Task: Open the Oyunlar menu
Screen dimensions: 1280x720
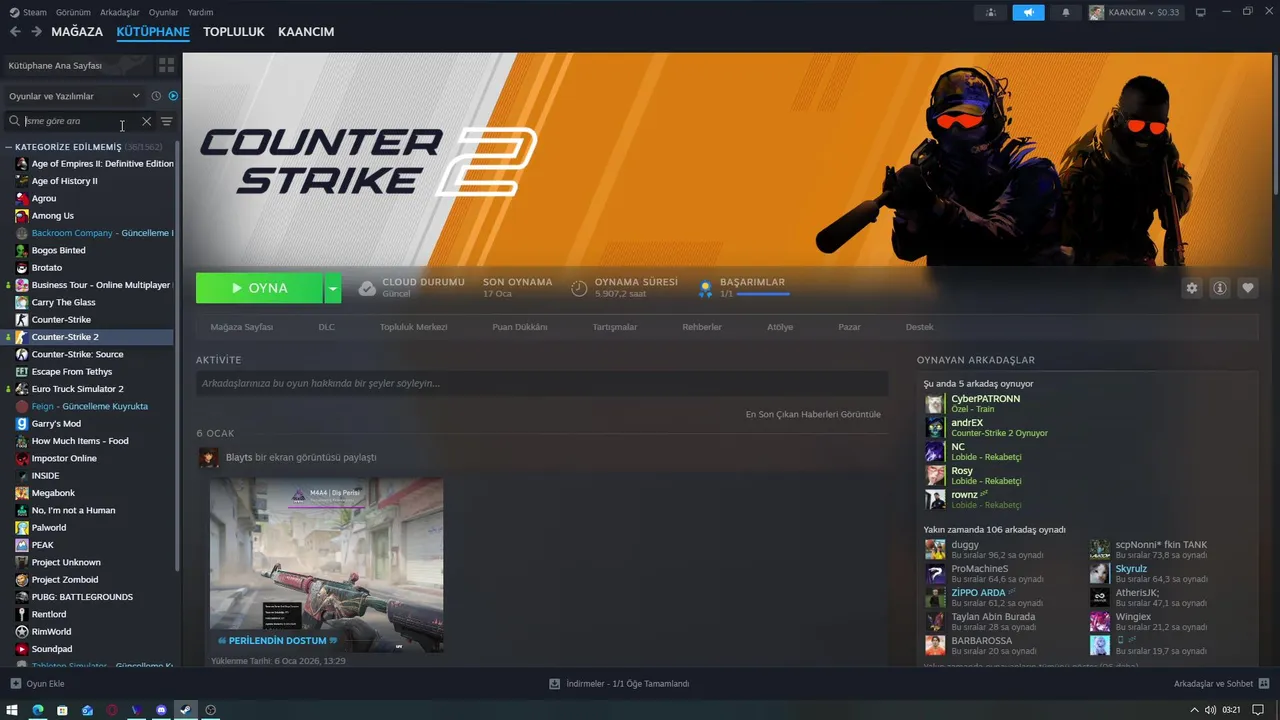Action: point(163,12)
